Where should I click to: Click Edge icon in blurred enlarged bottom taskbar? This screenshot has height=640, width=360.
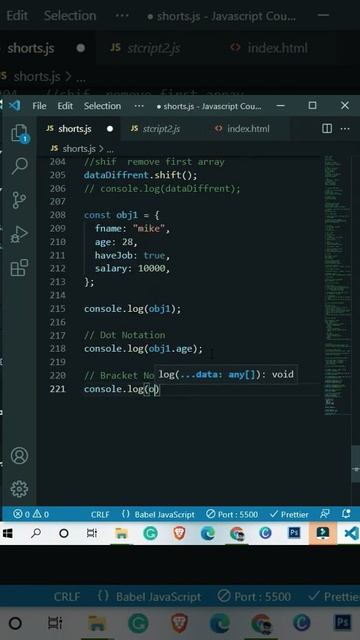[x=220, y=623]
